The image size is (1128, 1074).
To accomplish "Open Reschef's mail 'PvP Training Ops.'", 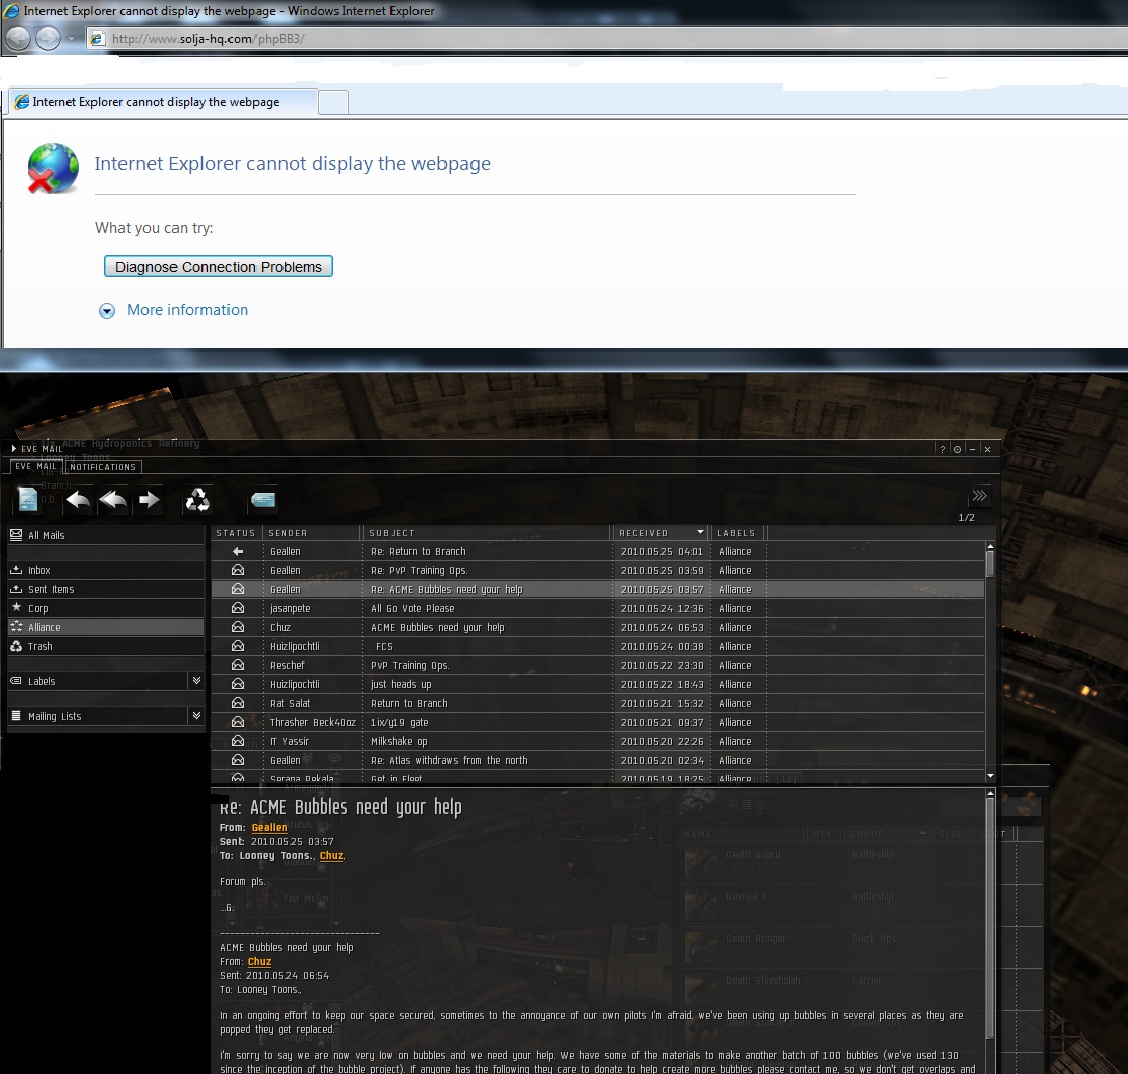I will pyautogui.click(x=598, y=665).
